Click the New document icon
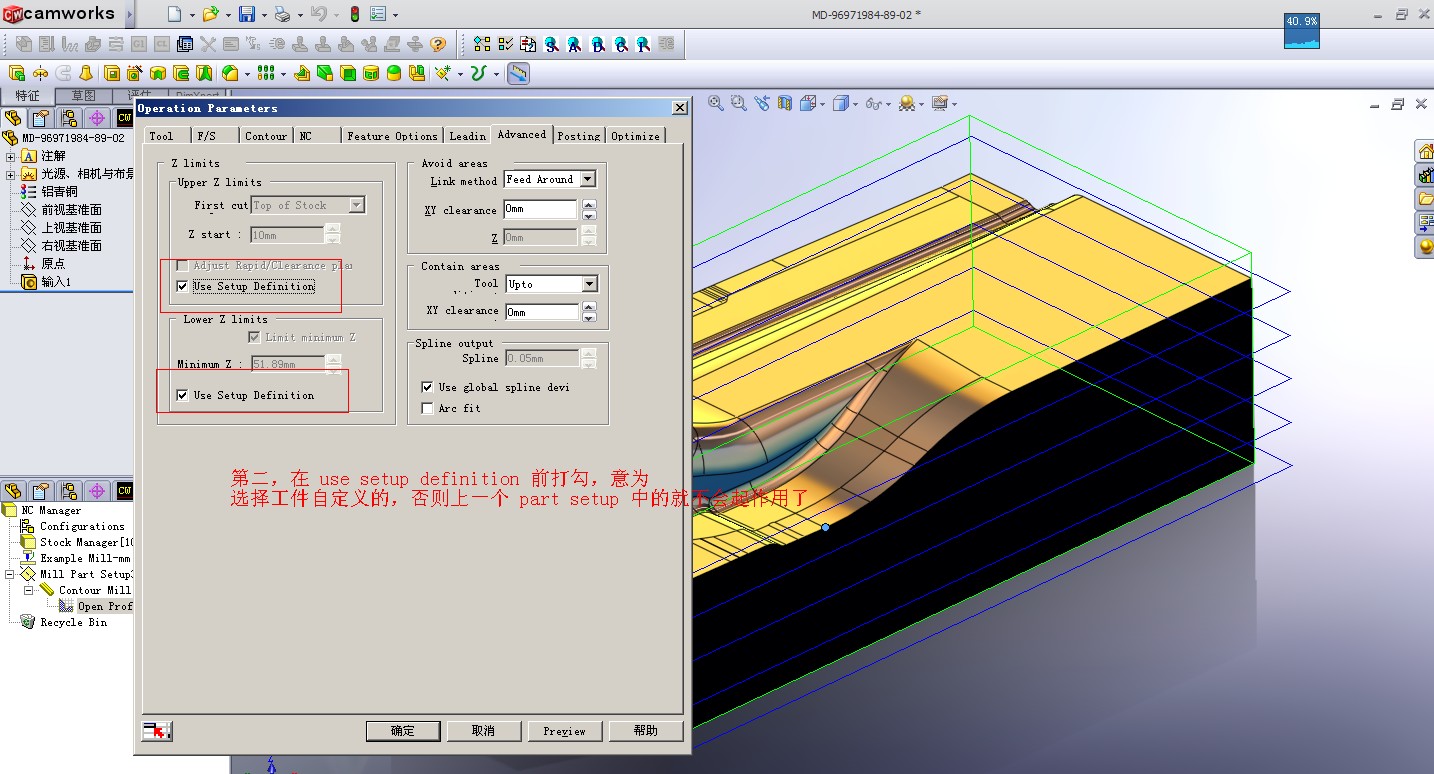Viewport: 1434px width, 774px height. [x=174, y=14]
